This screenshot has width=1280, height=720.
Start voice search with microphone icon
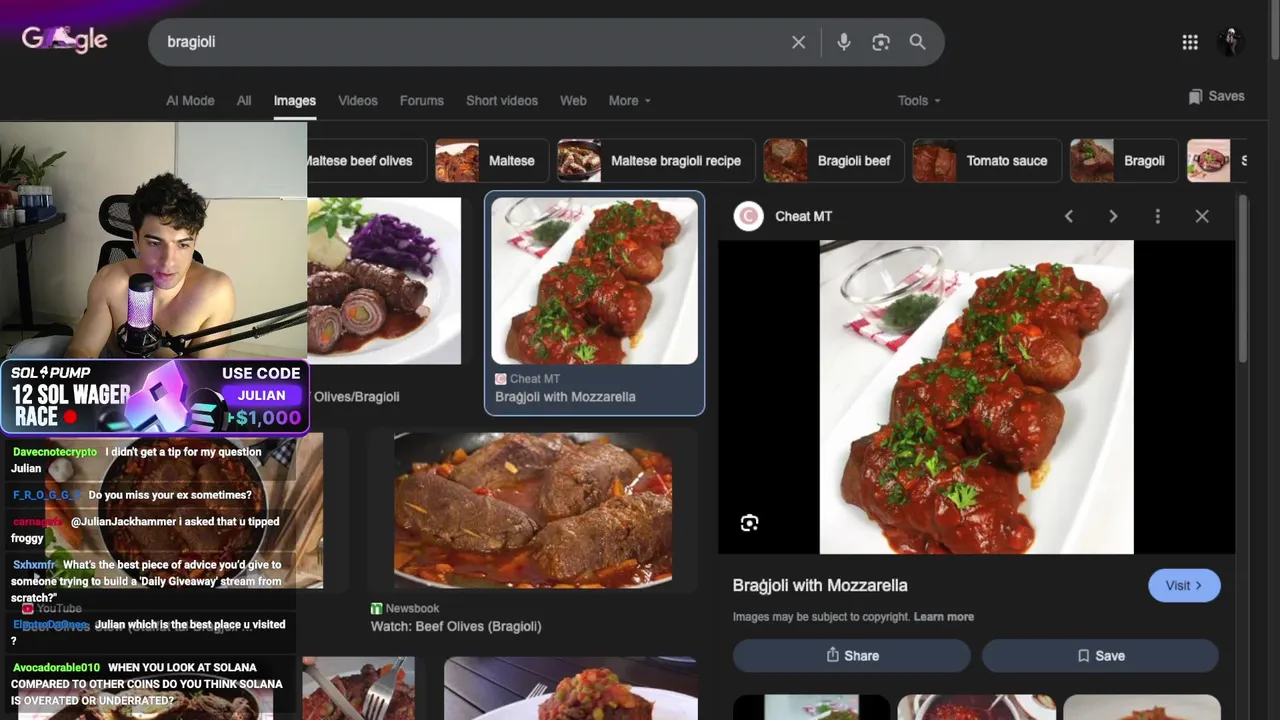(844, 42)
